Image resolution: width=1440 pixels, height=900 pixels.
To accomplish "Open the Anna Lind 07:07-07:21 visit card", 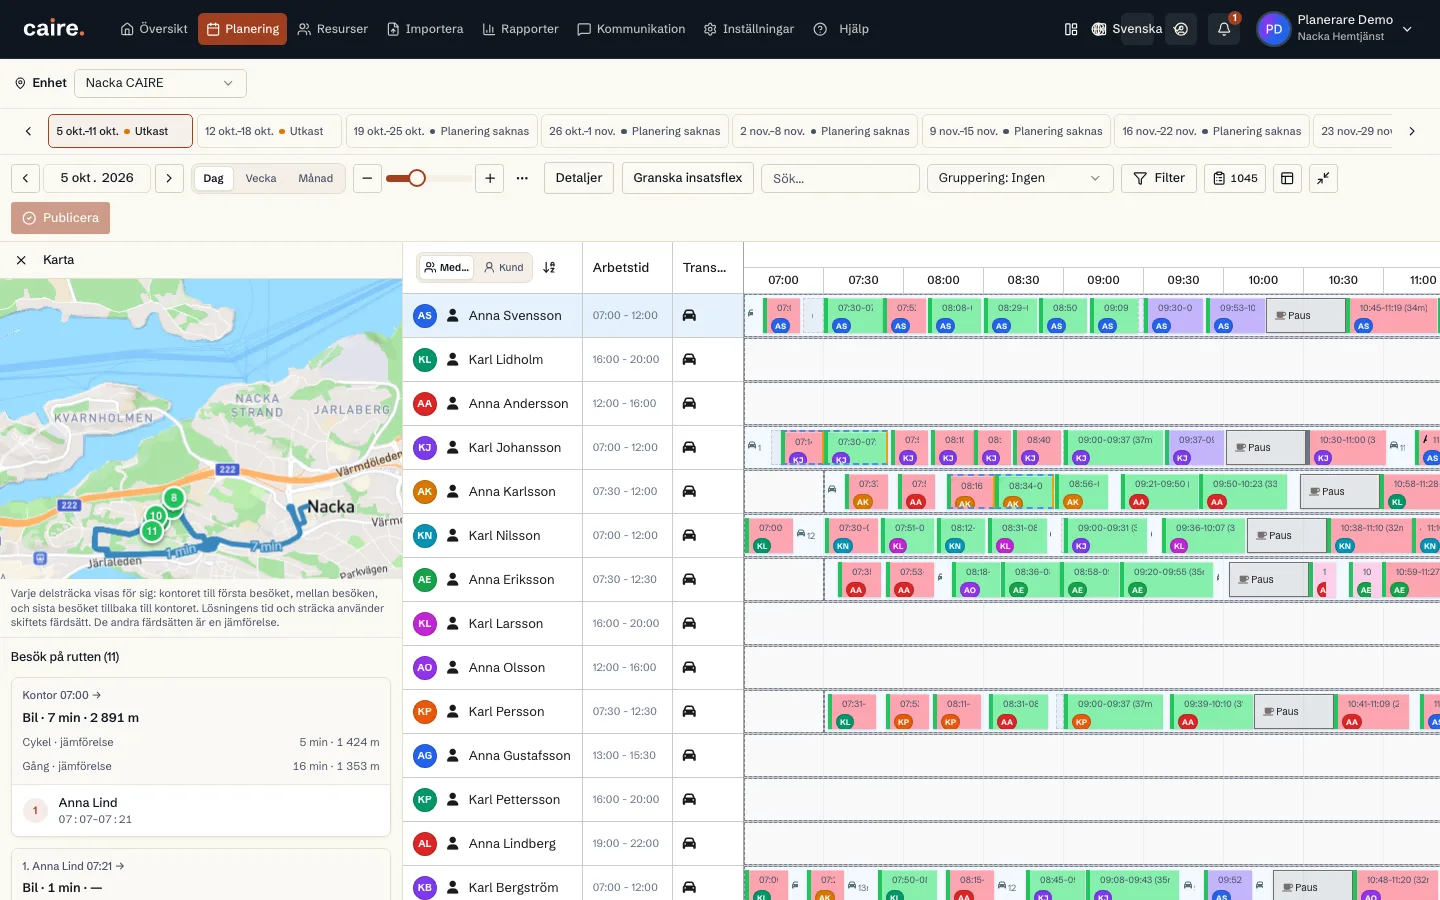I will pos(200,810).
